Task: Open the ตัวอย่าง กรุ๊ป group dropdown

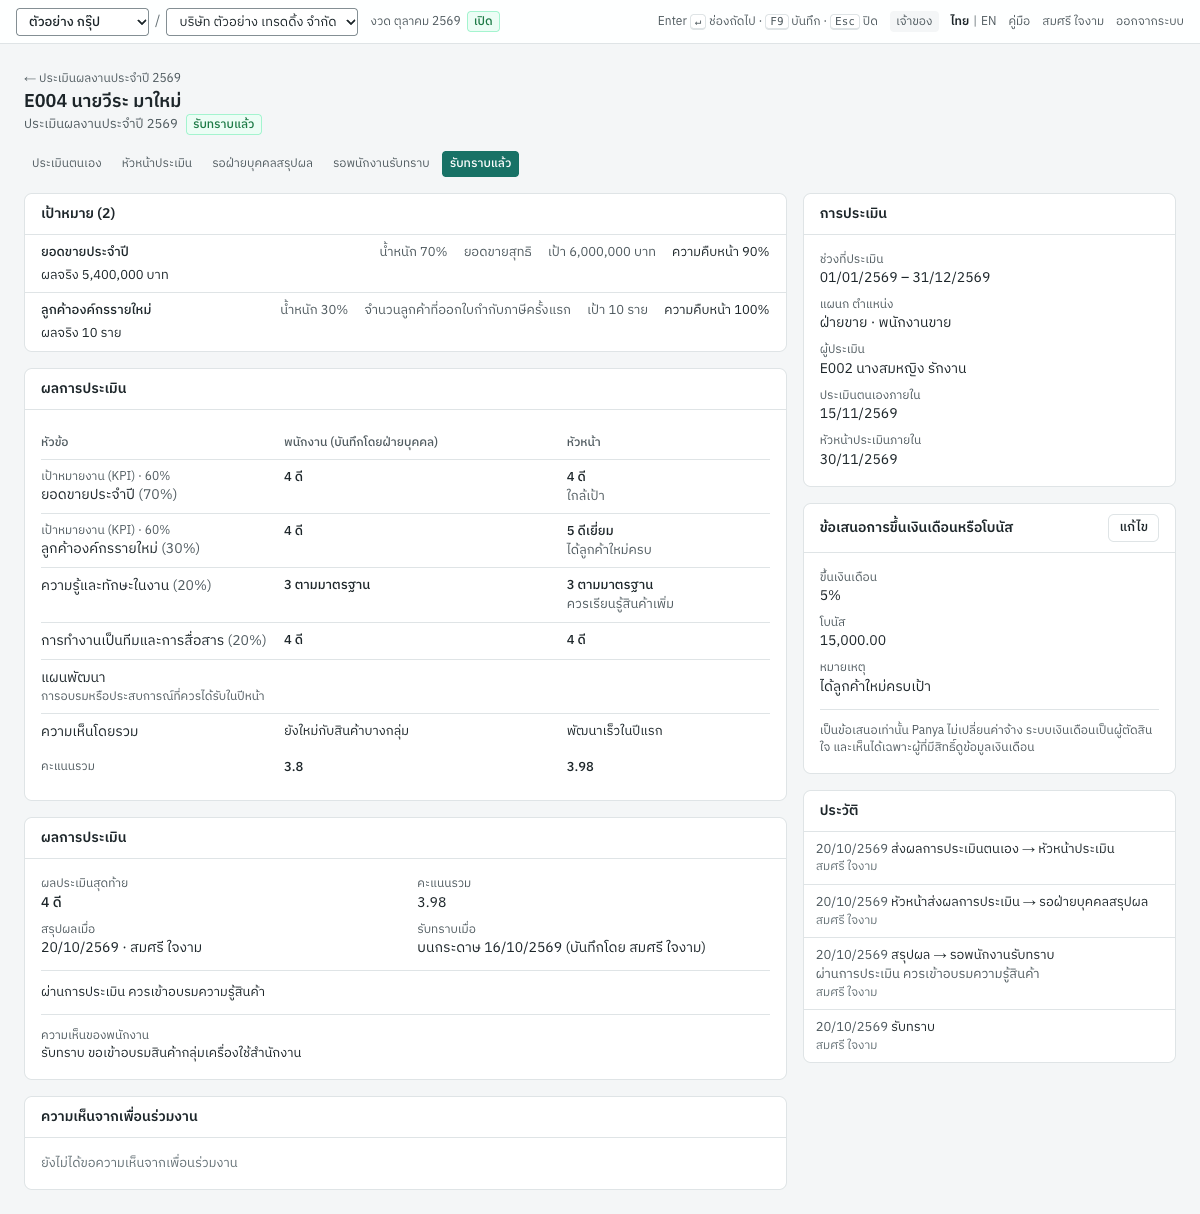Action: (82, 22)
